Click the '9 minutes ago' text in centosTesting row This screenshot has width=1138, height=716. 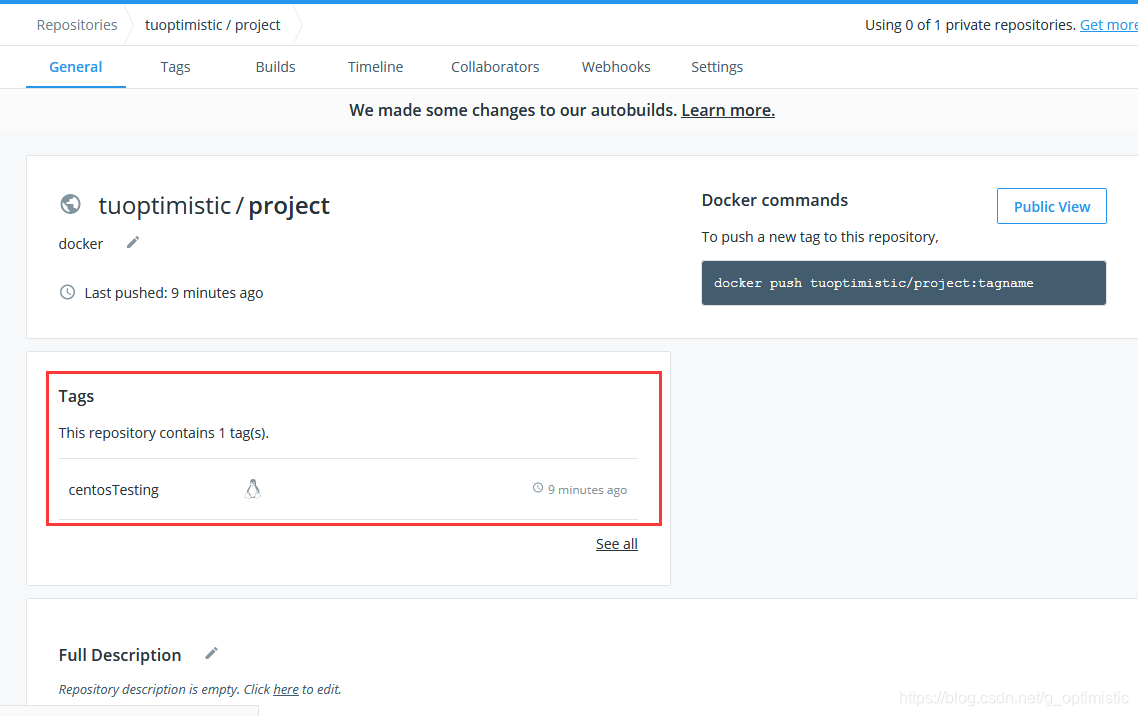coord(587,490)
